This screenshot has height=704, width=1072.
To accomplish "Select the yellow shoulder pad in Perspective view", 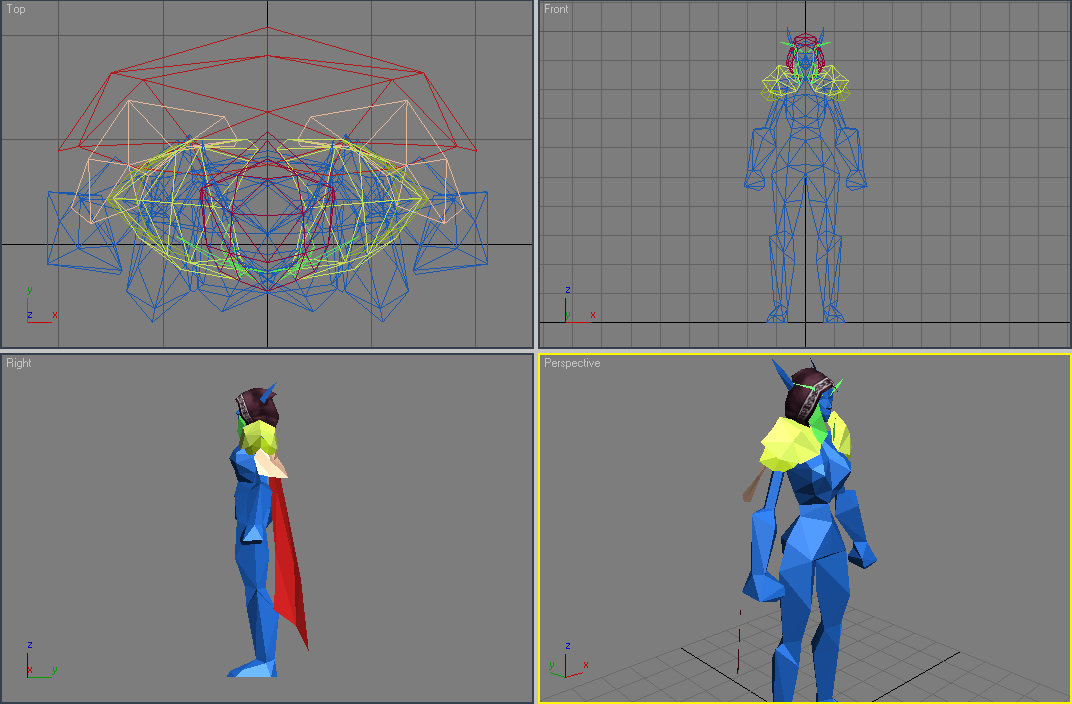I will pyautogui.click(x=790, y=443).
